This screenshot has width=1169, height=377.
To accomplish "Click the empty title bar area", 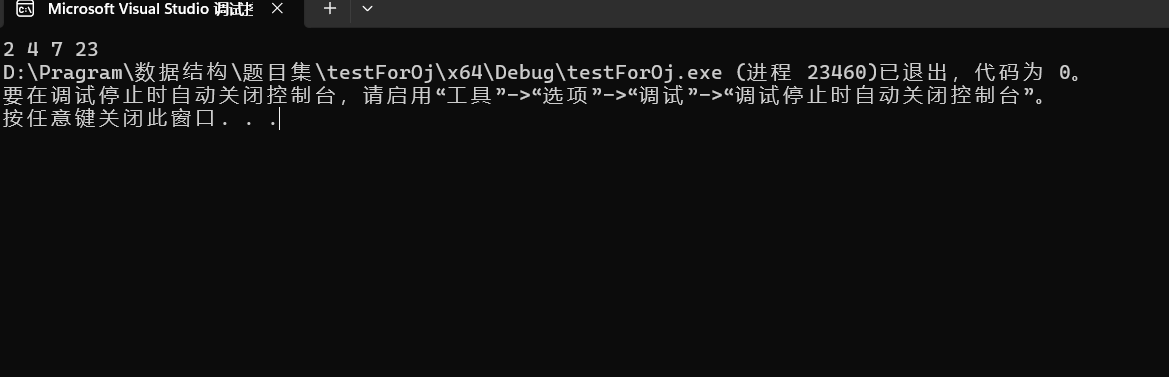I will (768, 13).
